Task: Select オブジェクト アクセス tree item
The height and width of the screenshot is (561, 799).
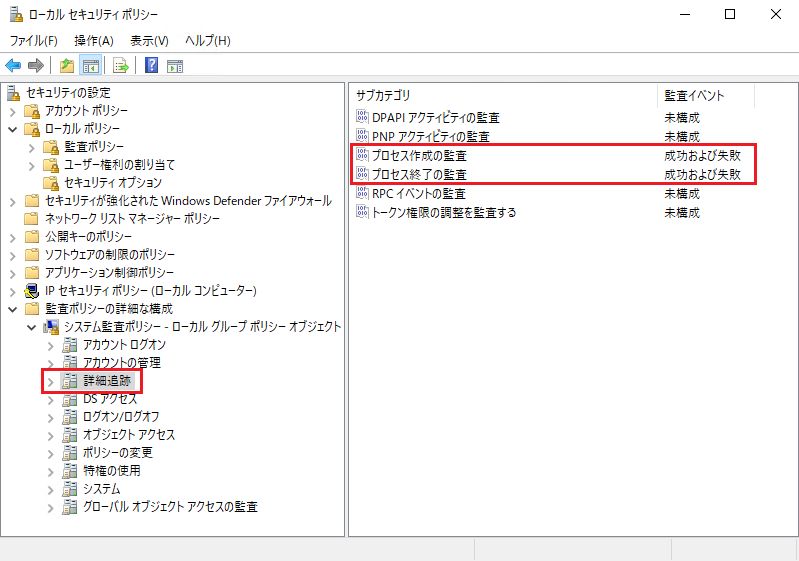Action: coord(129,435)
